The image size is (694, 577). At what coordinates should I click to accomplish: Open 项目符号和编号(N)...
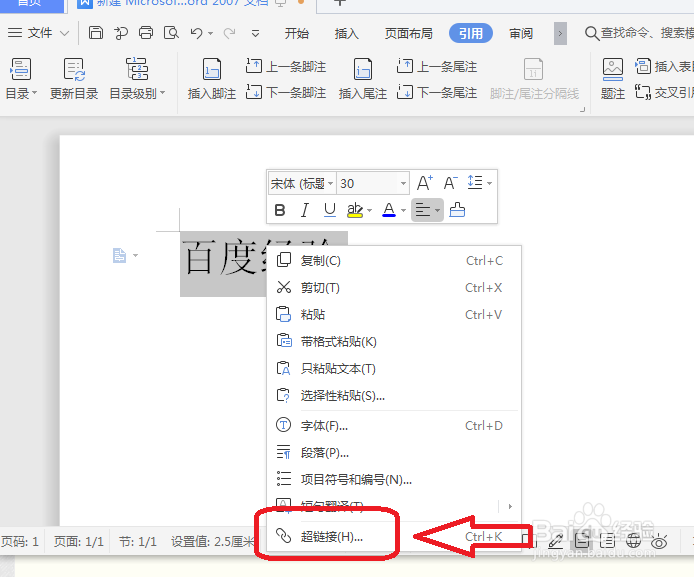point(394,480)
